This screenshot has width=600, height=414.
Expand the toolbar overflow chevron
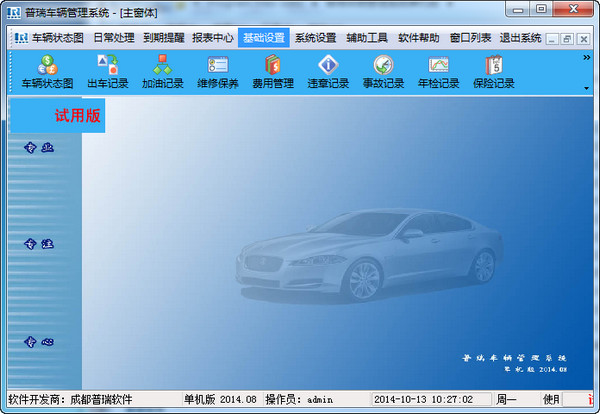point(586,58)
